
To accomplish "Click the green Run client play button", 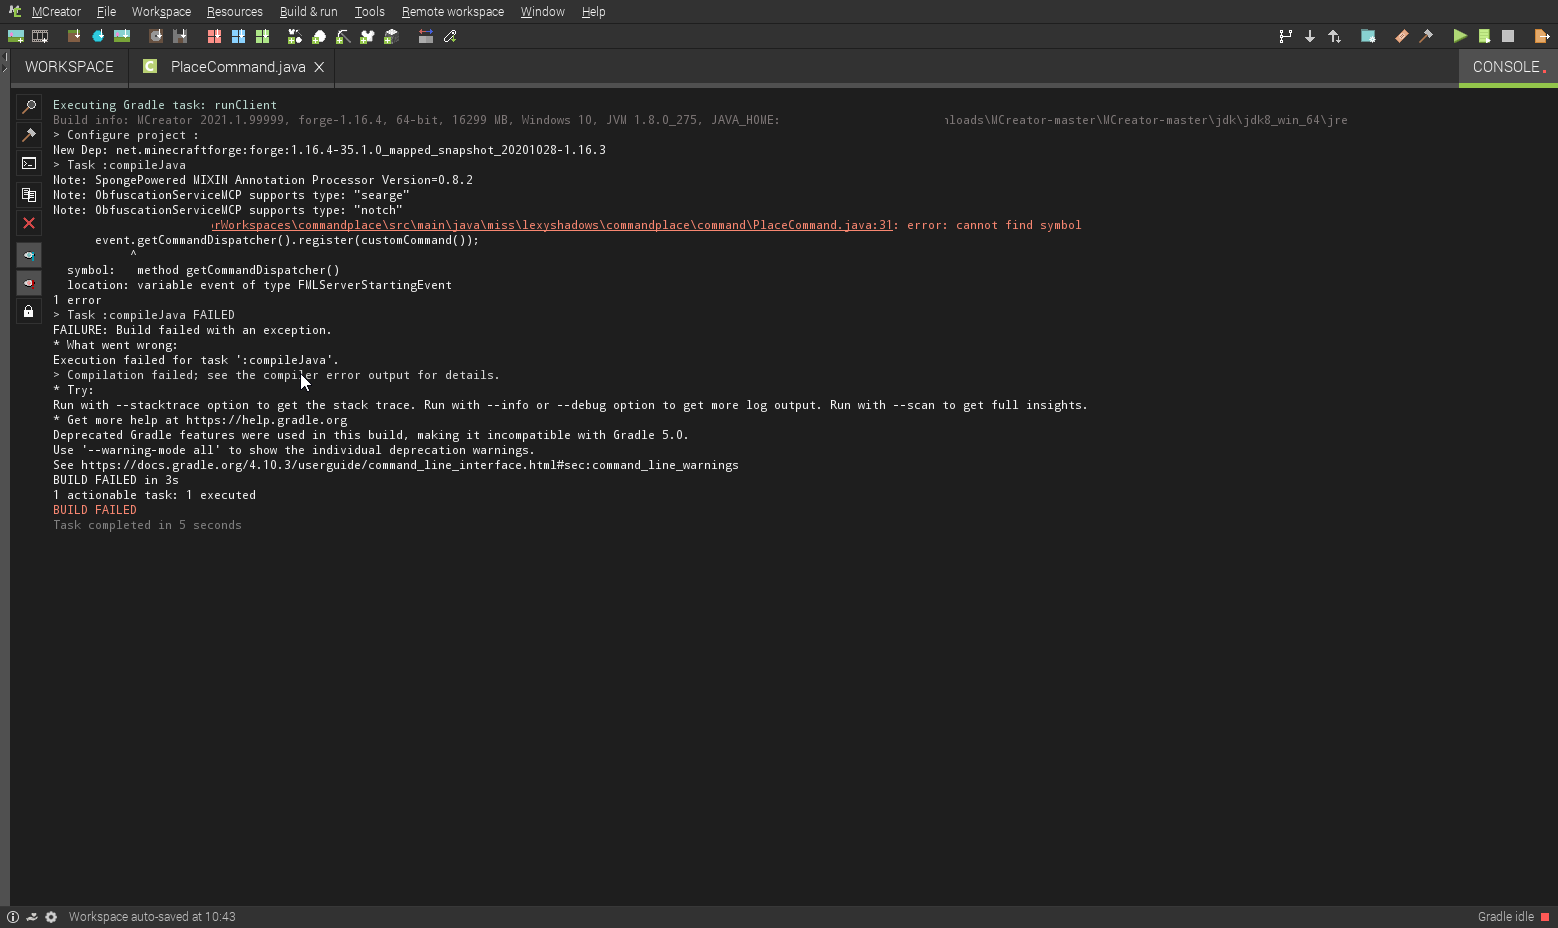I will (x=1460, y=36).
